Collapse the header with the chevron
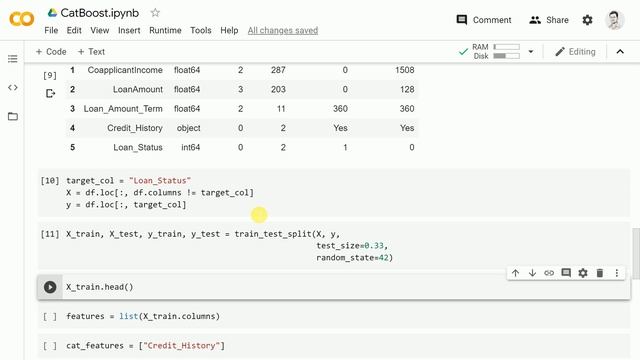640x360 pixels. [x=620, y=51]
